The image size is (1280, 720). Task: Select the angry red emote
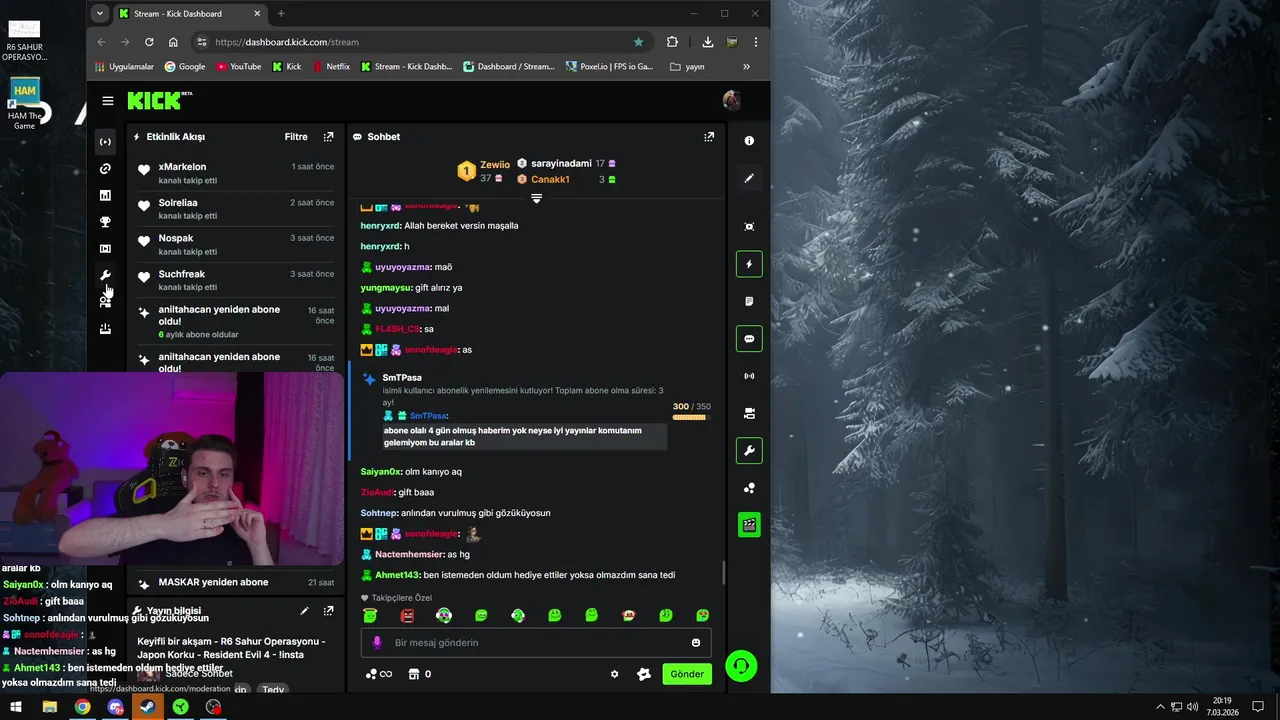point(407,615)
